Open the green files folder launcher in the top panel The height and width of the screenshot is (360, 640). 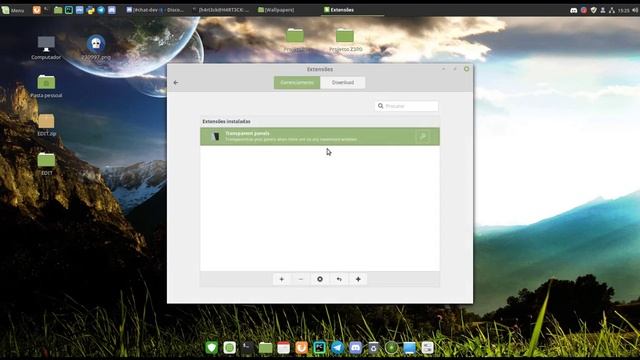(58, 10)
